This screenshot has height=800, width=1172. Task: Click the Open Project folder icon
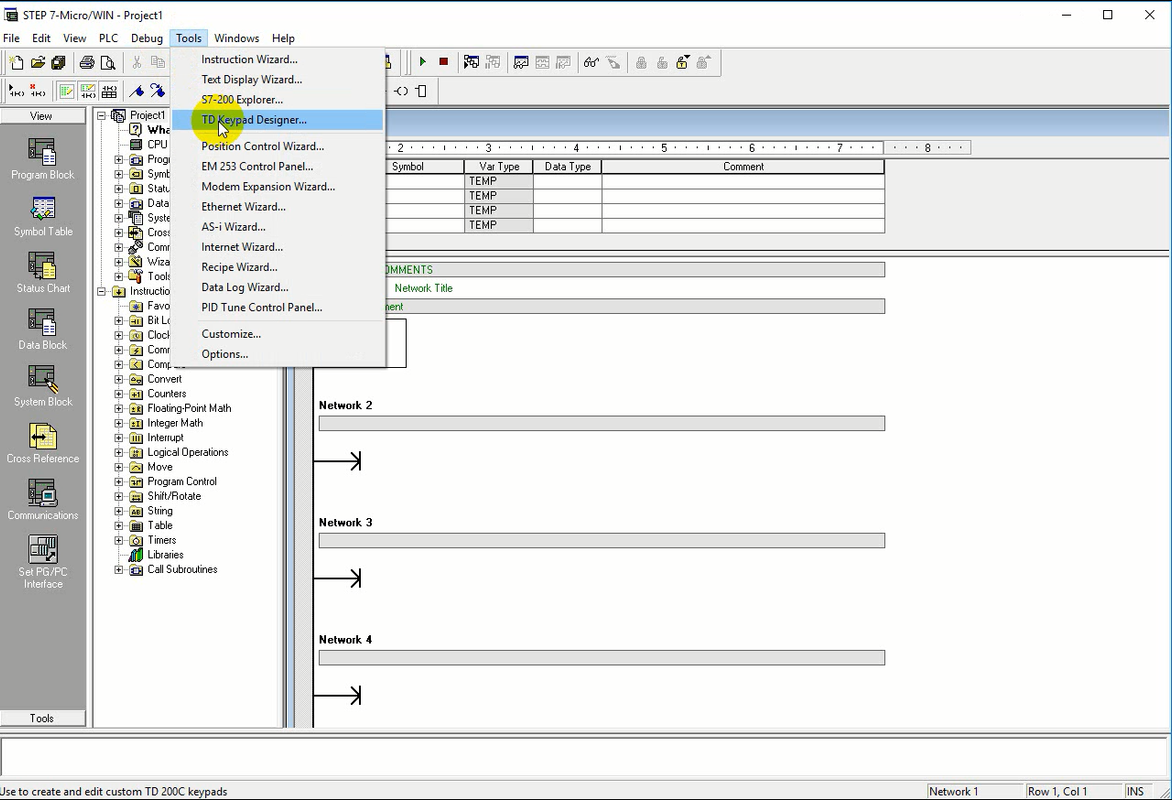(x=37, y=63)
